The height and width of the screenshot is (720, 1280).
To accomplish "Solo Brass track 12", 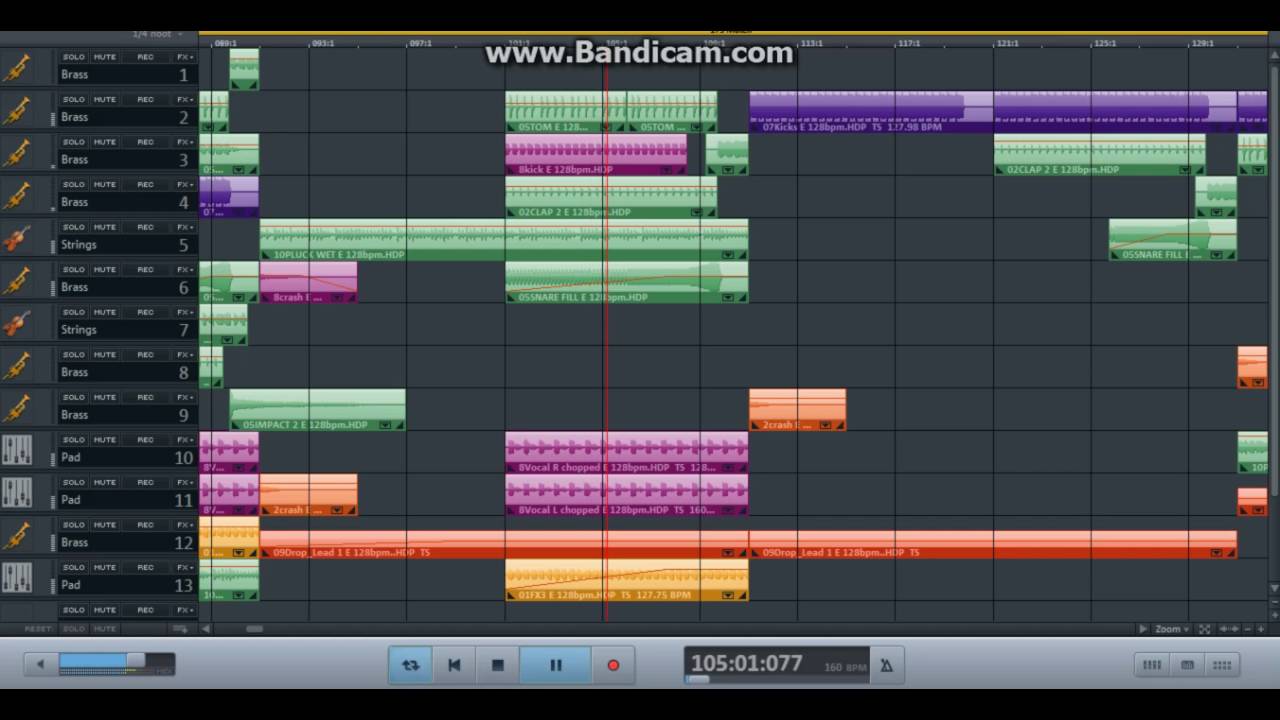I will pyautogui.click(x=74, y=525).
